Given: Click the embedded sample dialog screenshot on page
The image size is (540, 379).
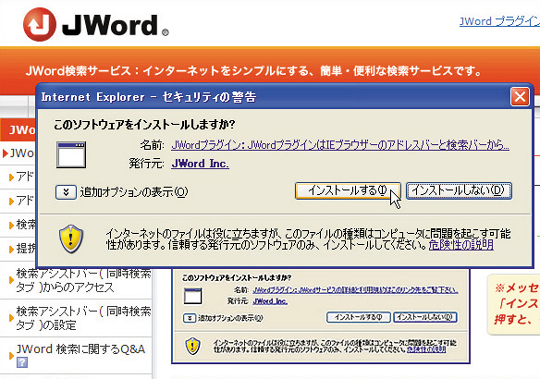Looking at the screenshot, I should click(x=321, y=316).
